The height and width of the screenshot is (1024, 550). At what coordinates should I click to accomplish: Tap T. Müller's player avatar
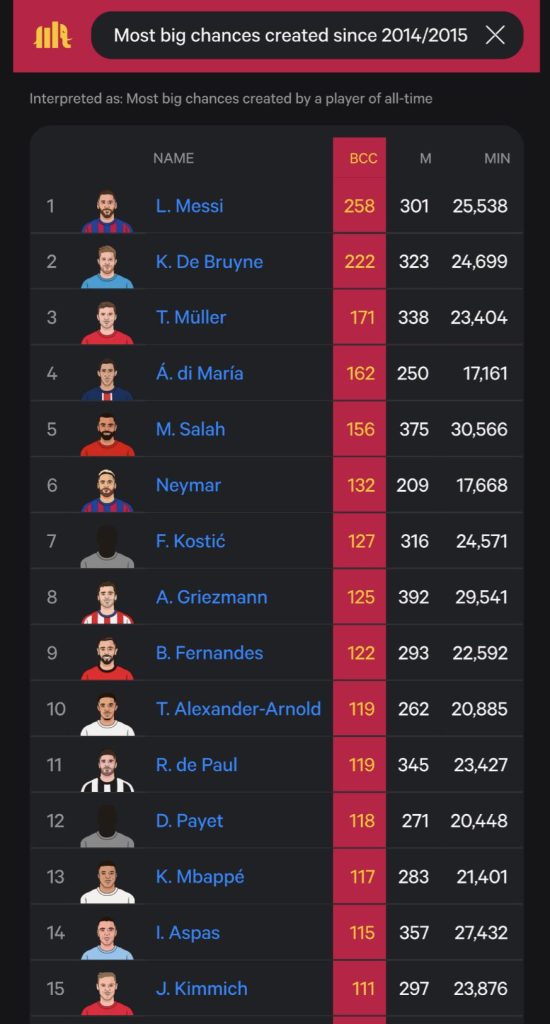click(107, 323)
